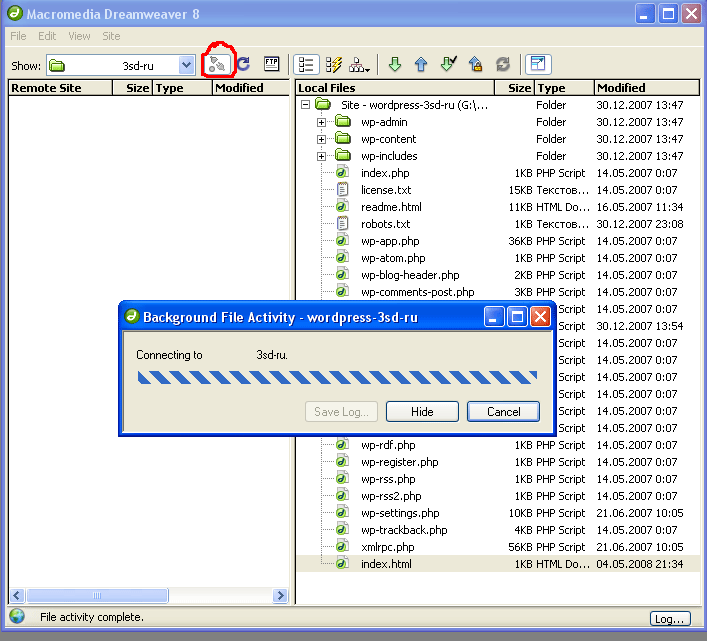The height and width of the screenshot is (641, 707).
Task: Expand the wp-content folder
Action: tap(321, 139)
